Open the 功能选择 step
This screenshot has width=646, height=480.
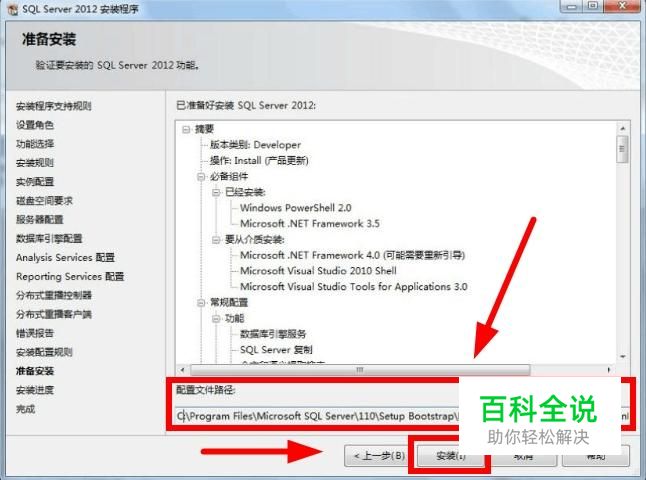(x=35, y=144)
